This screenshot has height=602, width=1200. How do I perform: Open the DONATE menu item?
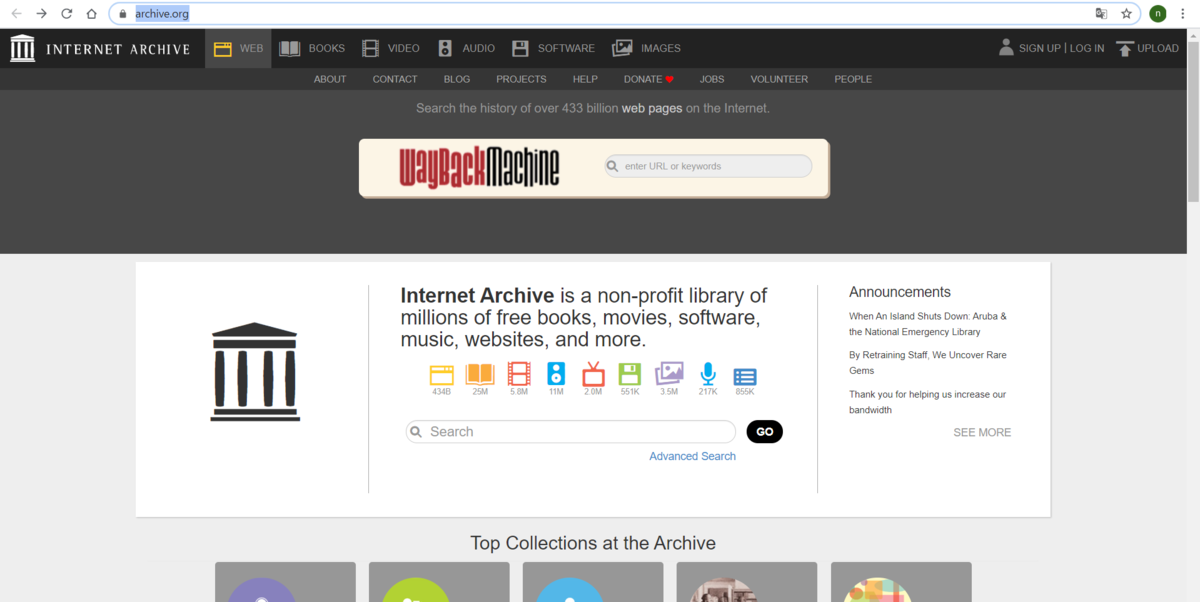click(649, 79)
